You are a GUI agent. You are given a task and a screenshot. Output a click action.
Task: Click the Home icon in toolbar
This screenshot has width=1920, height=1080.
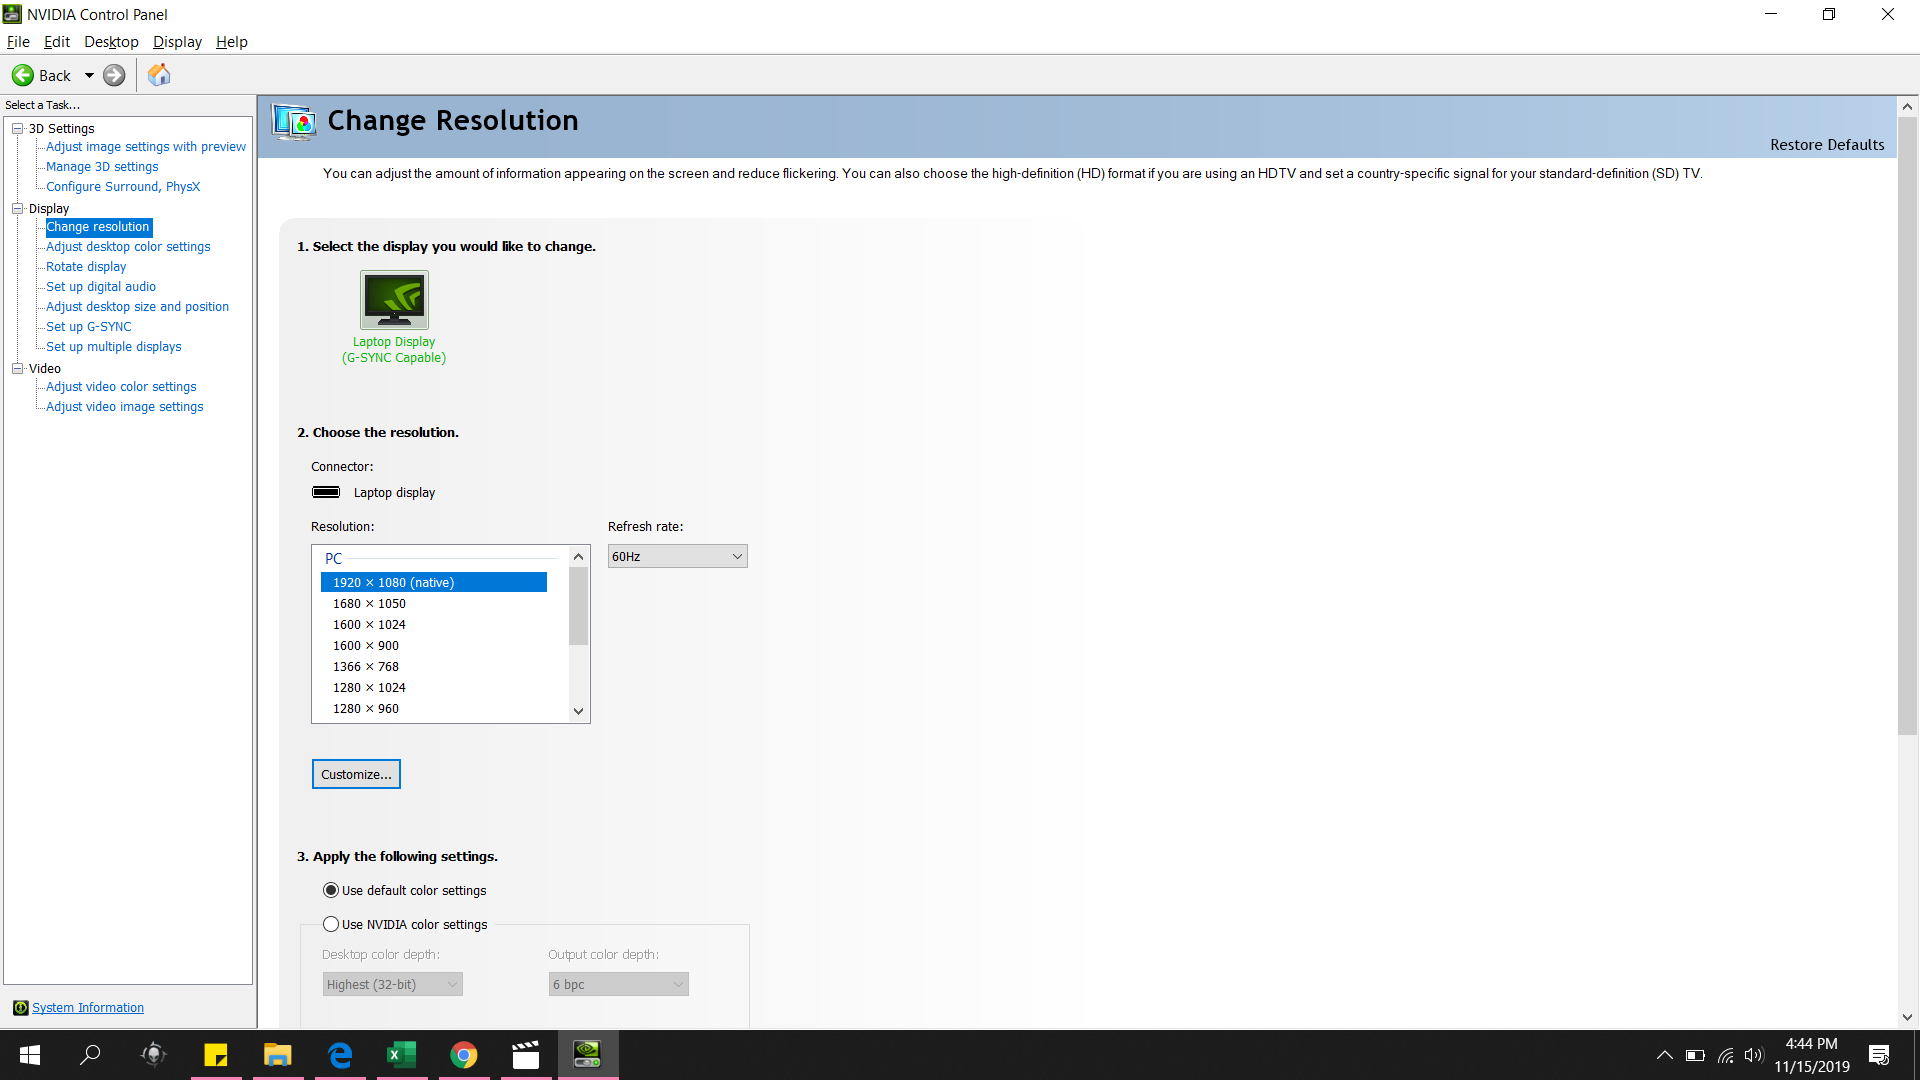pyautogui.click(x=159, y=75)
